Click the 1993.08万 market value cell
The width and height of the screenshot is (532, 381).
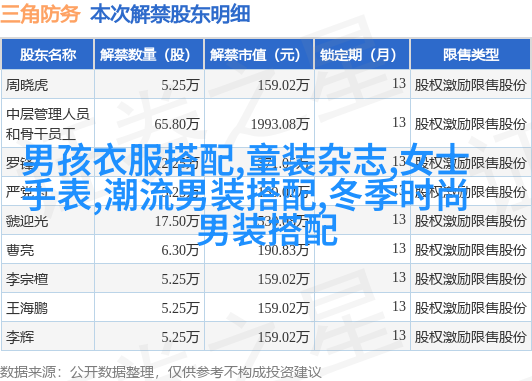click(280, 124)
